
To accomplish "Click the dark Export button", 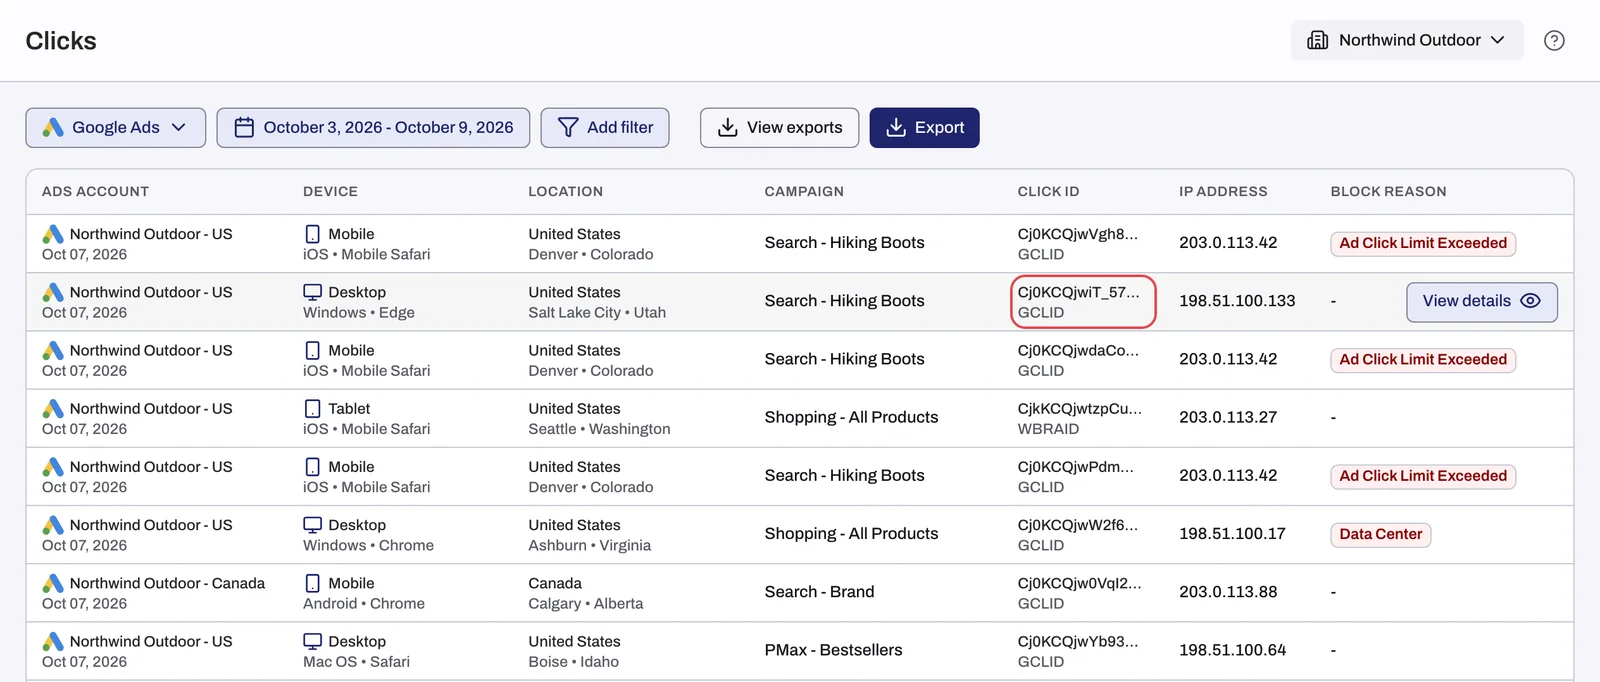I will coord(924,128).
